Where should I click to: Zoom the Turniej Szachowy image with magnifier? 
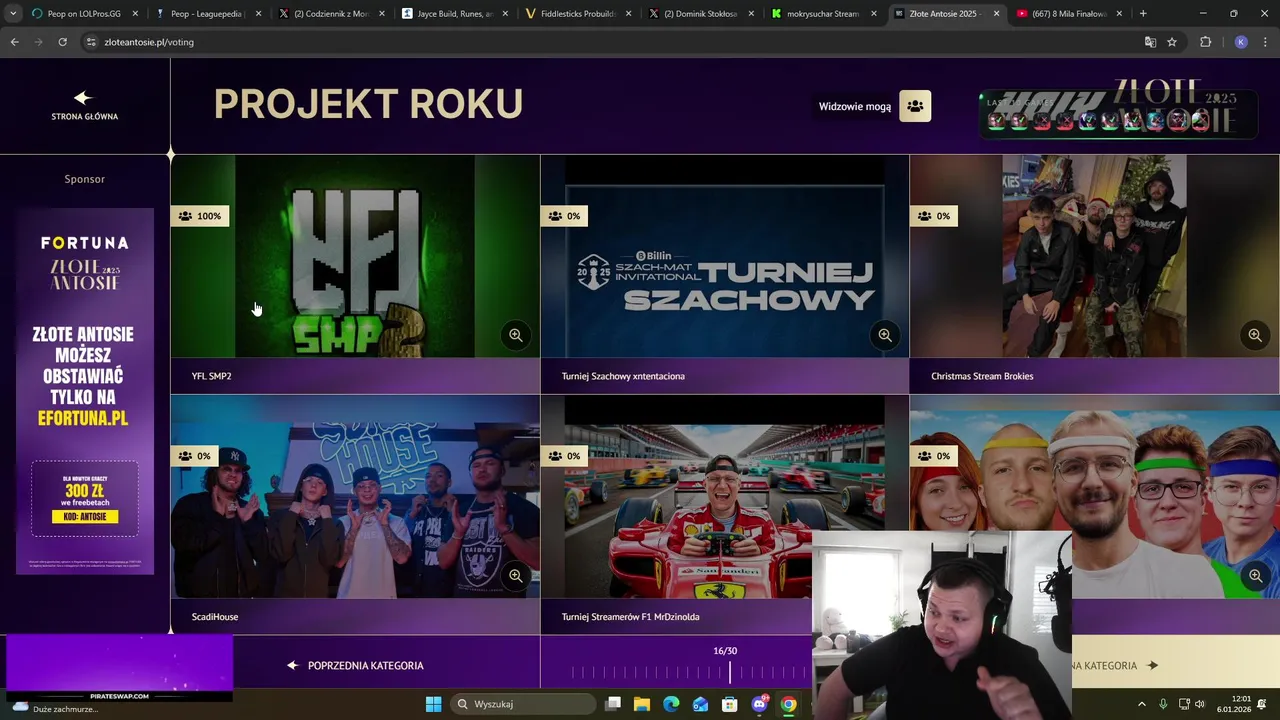(885, 335)
